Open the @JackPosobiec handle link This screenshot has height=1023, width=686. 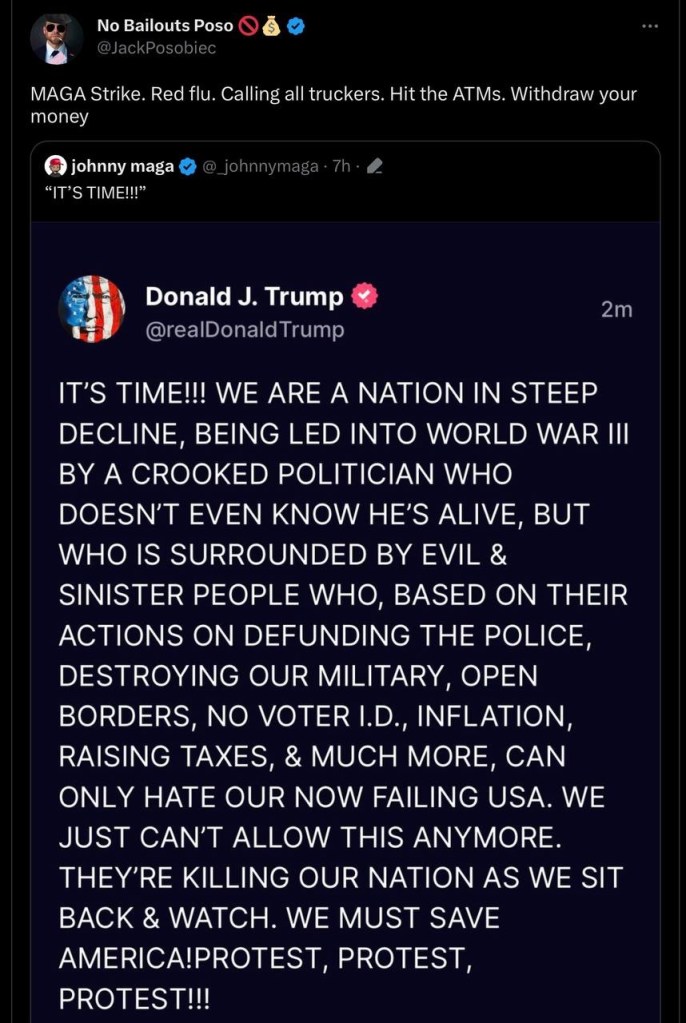(x=156, y=48)
